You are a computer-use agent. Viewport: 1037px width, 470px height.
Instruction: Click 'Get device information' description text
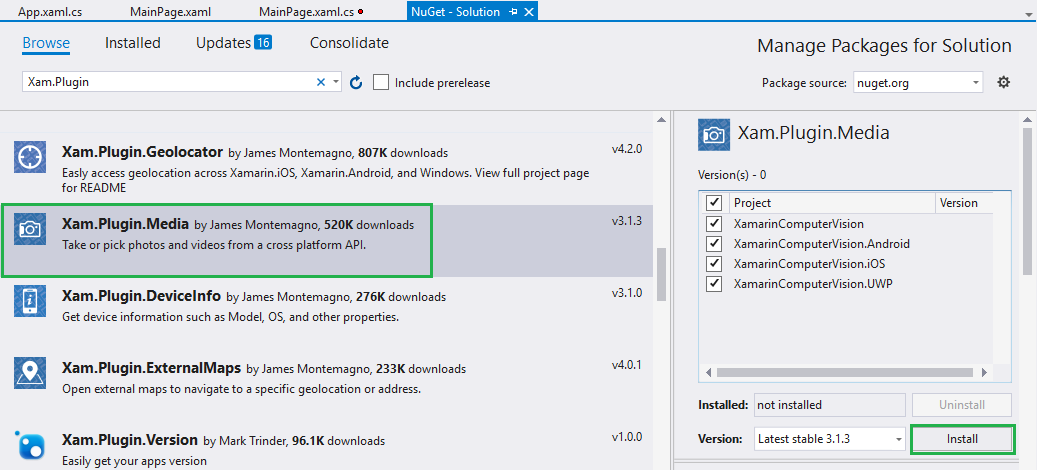[230, 317]
